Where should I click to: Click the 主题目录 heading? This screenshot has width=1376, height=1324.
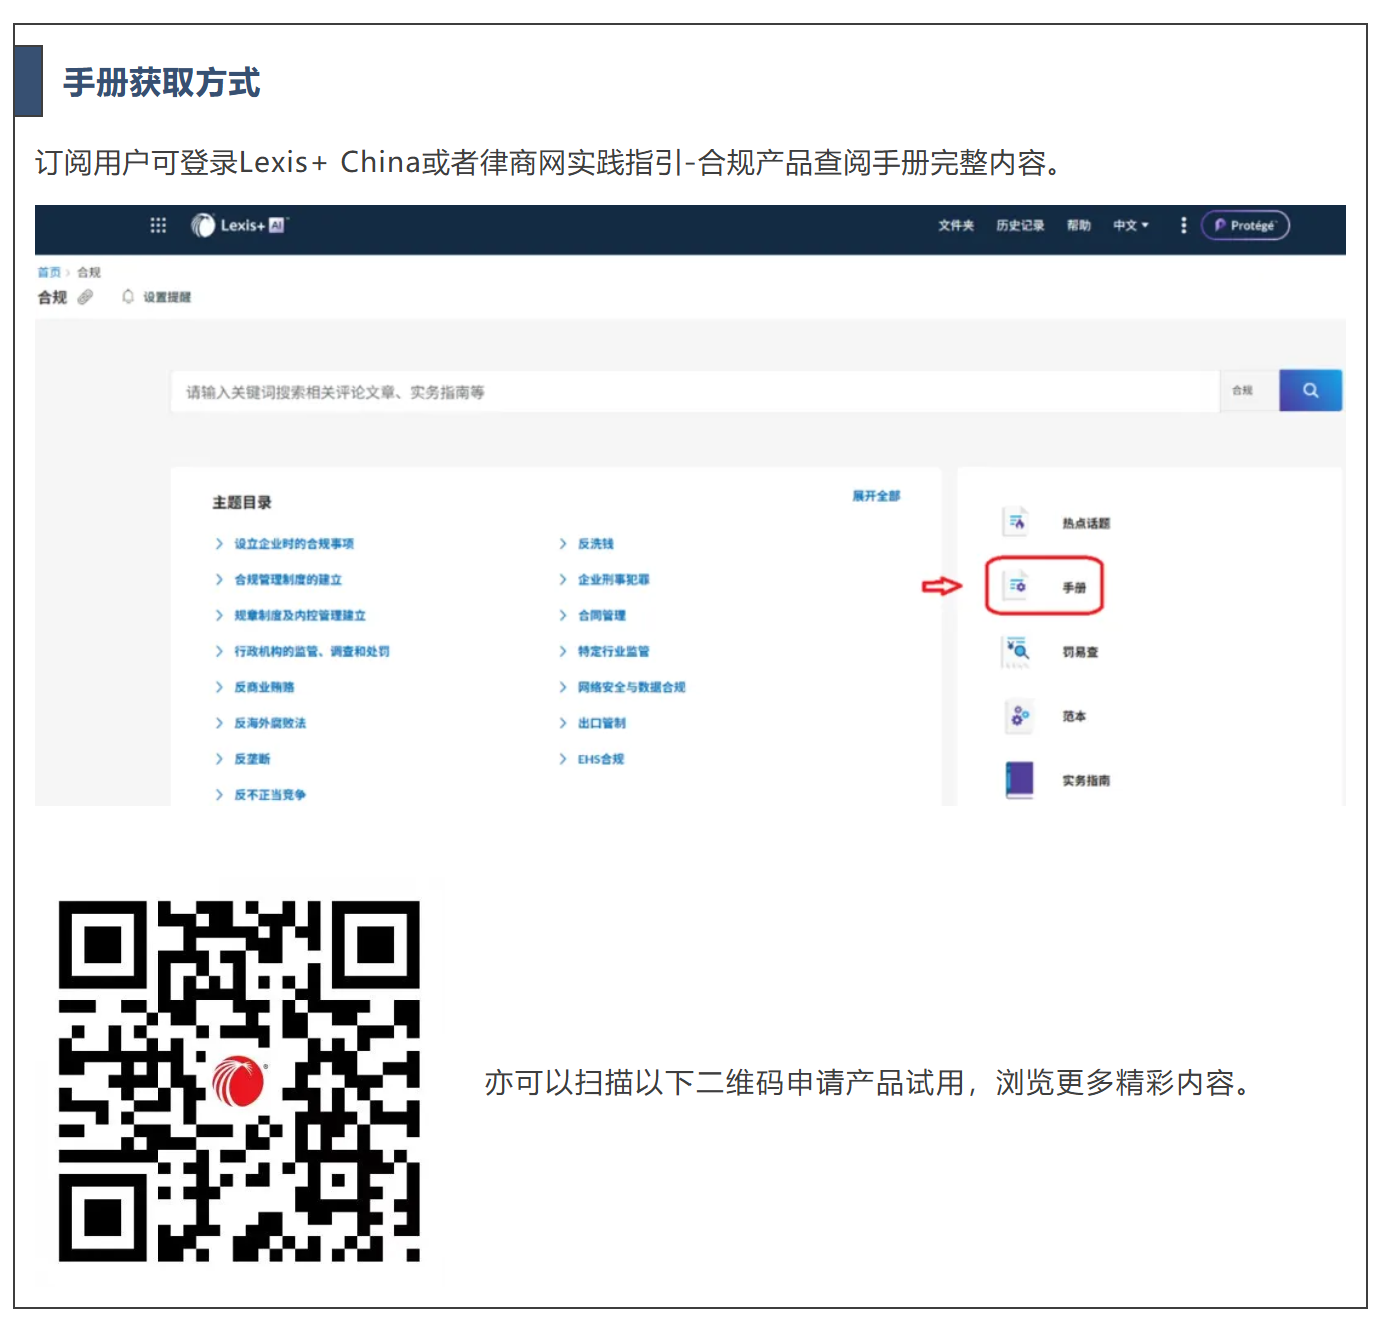(242, 502)
